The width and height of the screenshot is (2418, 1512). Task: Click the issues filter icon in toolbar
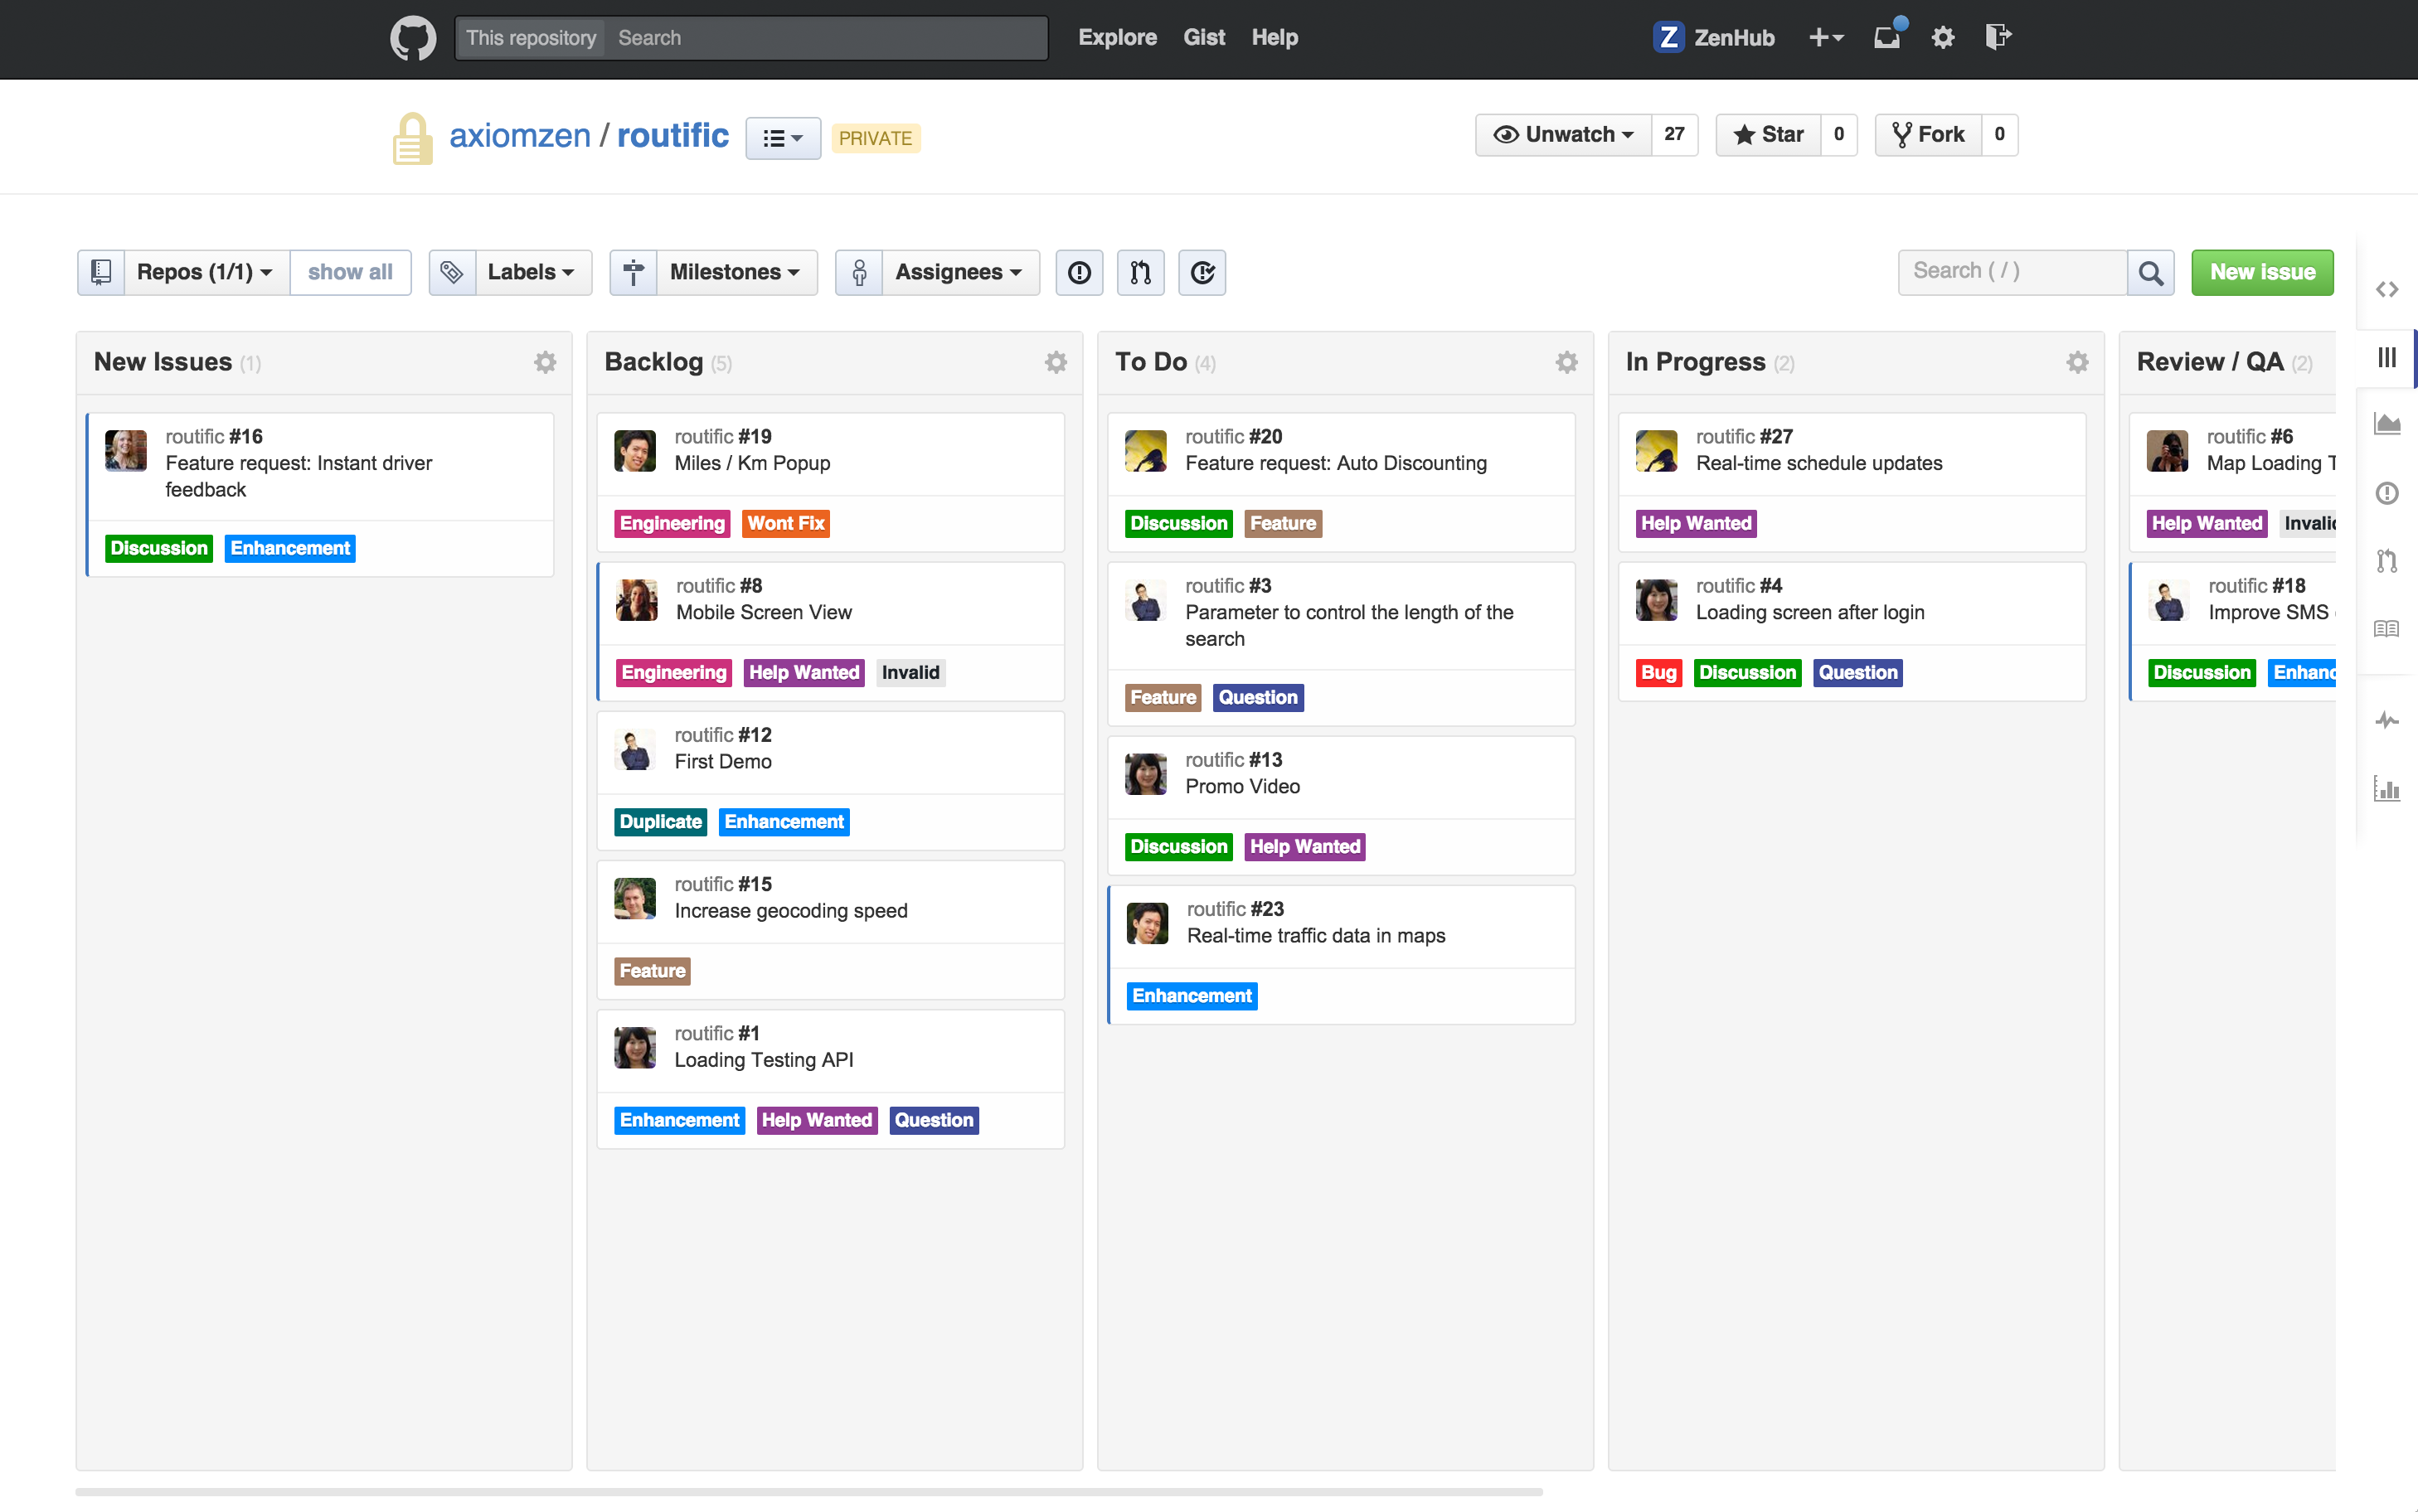click(1079, 272)
